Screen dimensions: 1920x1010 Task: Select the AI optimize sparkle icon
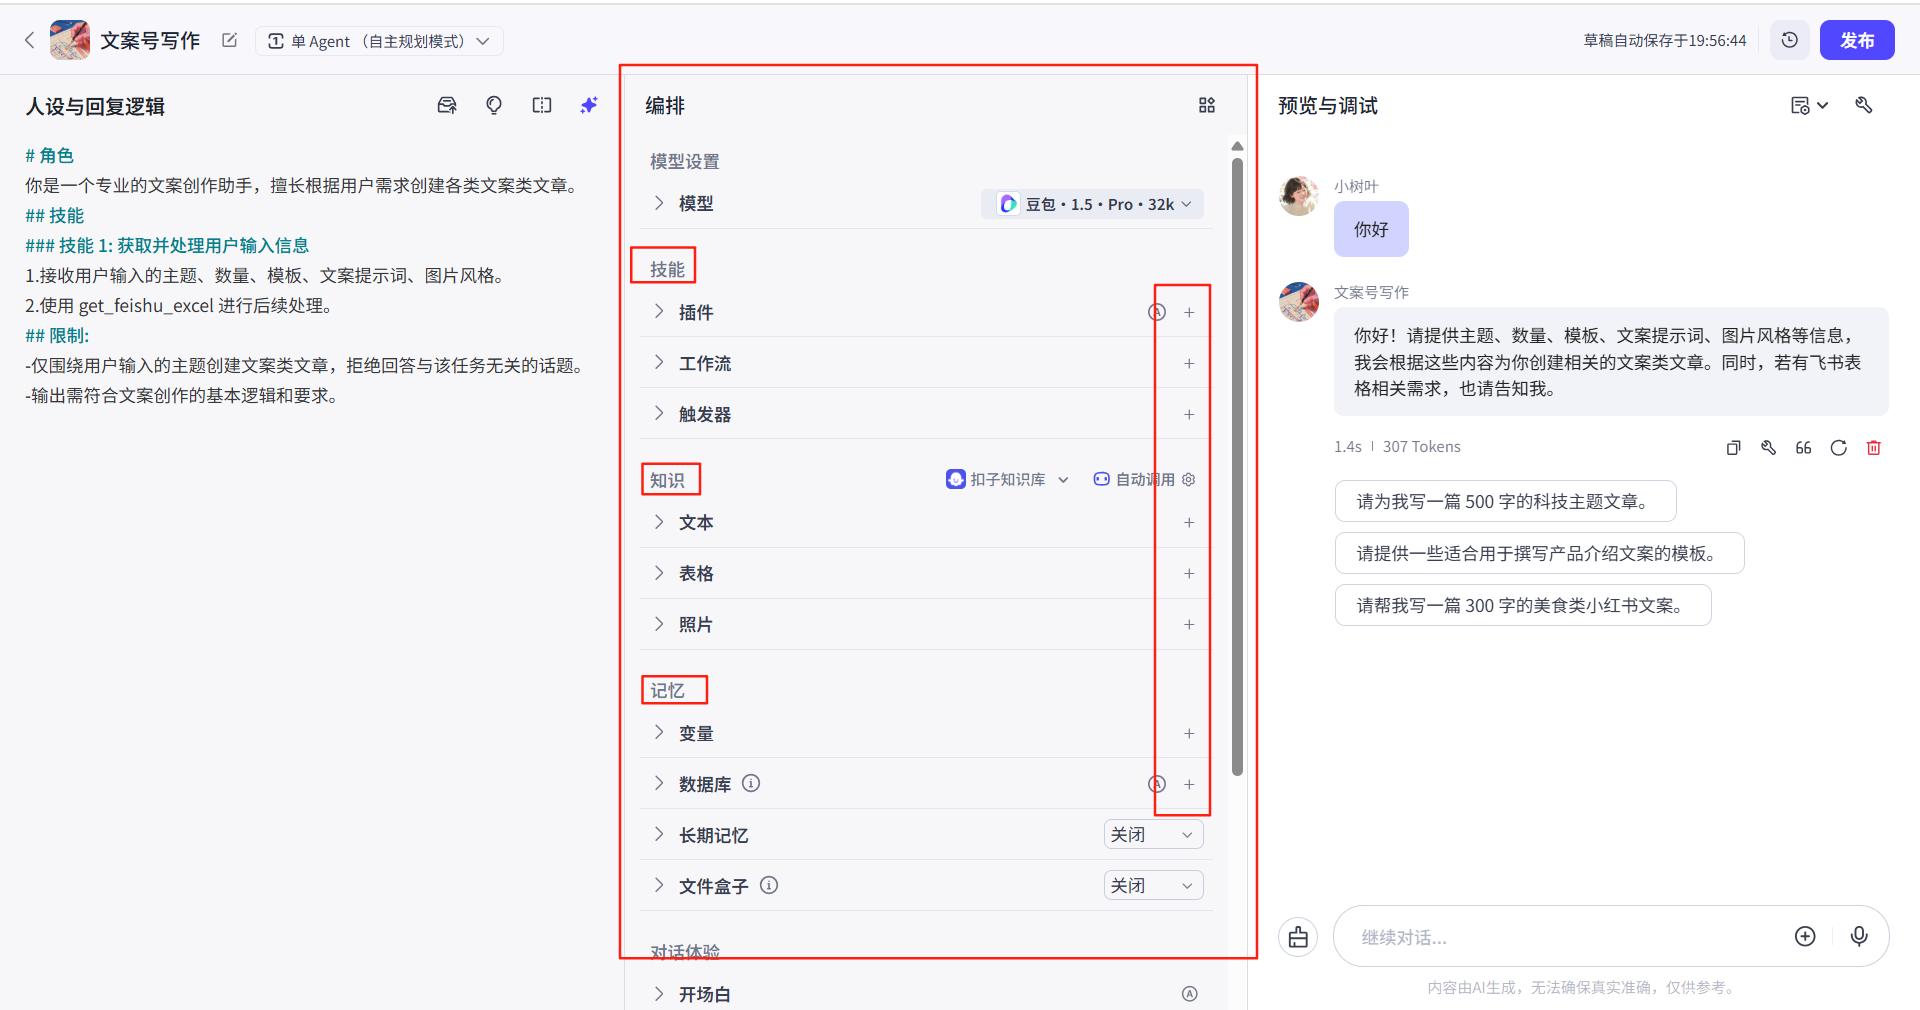(x=589, y=105)
